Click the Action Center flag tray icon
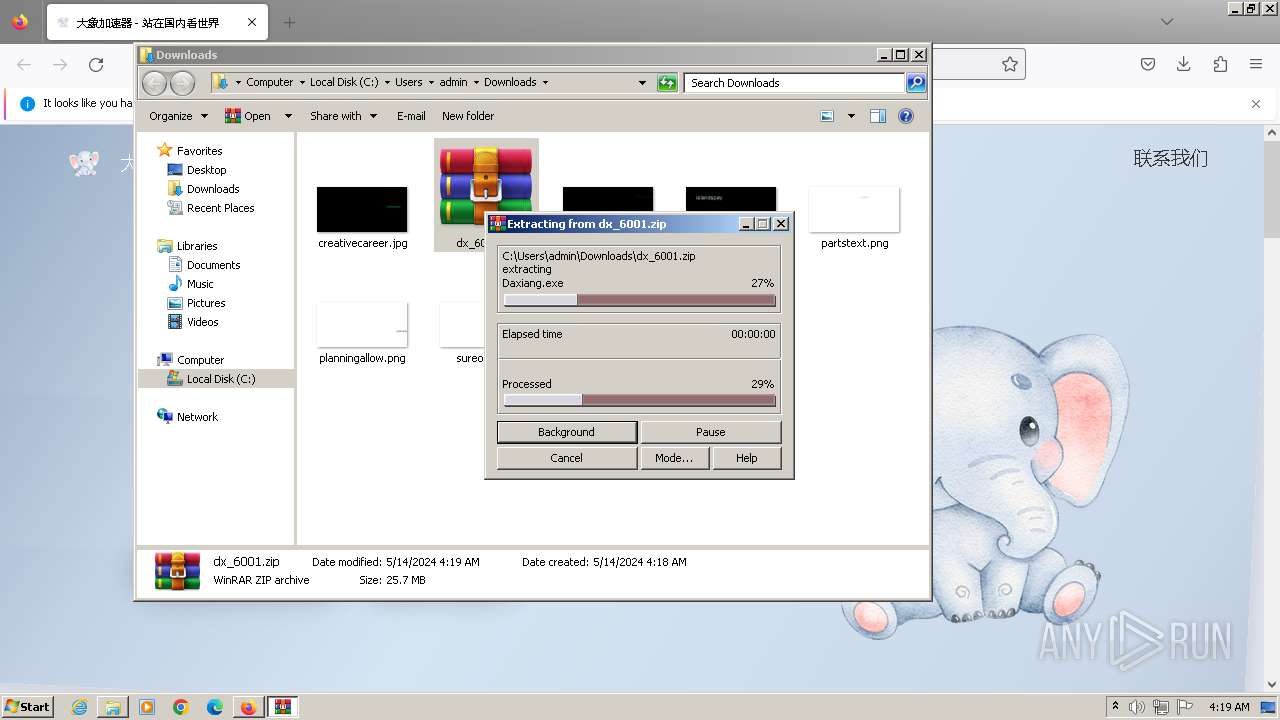 coord(1185,707)
